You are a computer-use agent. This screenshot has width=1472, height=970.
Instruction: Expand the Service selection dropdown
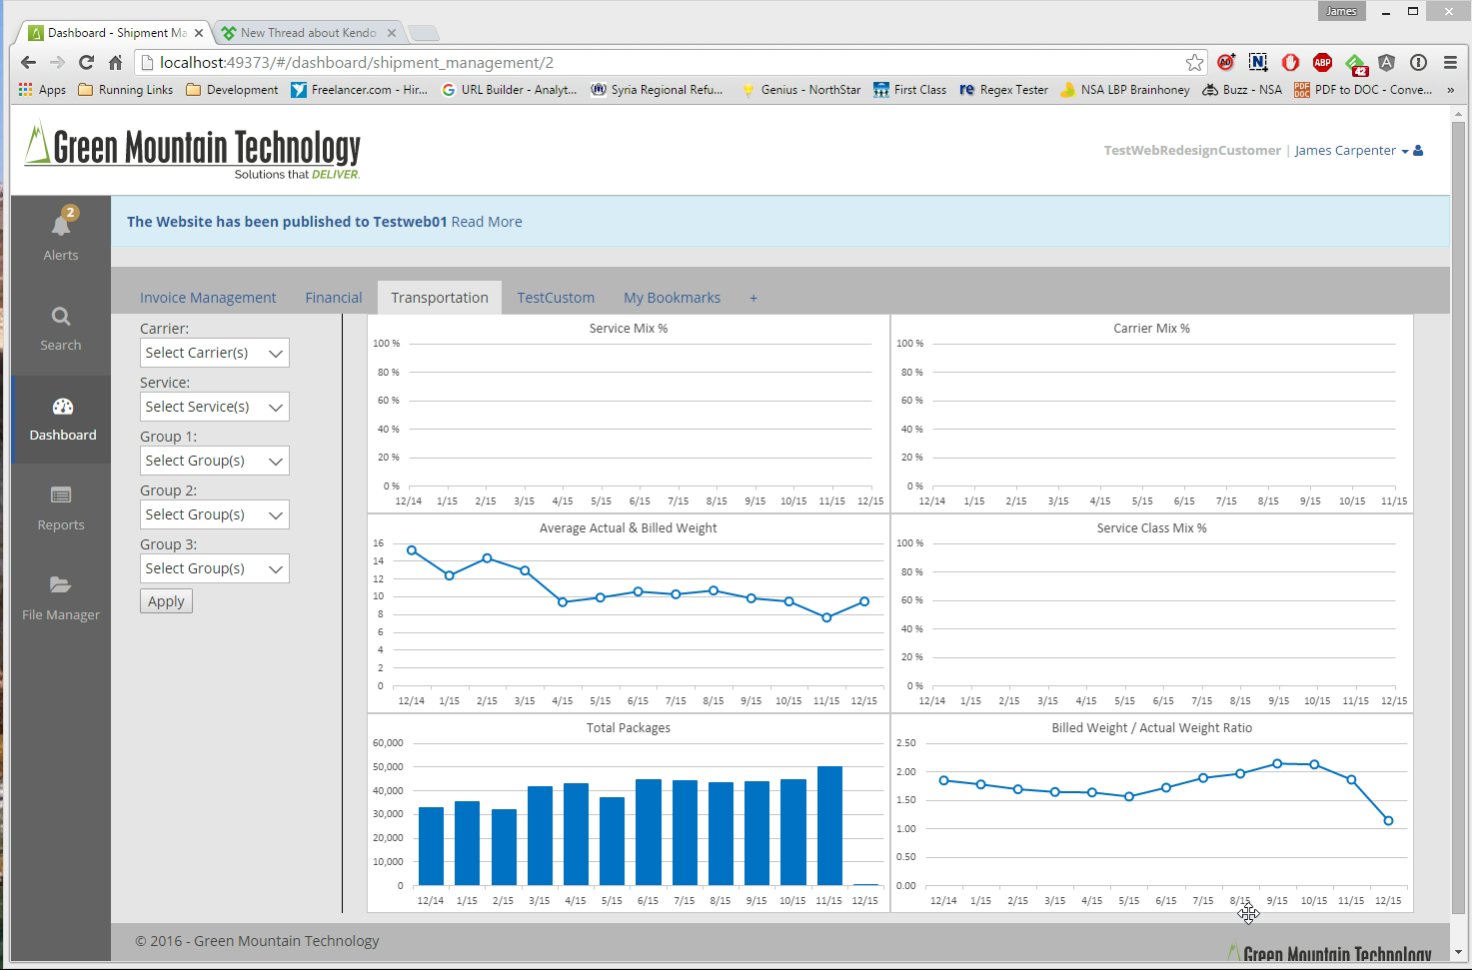214,407
